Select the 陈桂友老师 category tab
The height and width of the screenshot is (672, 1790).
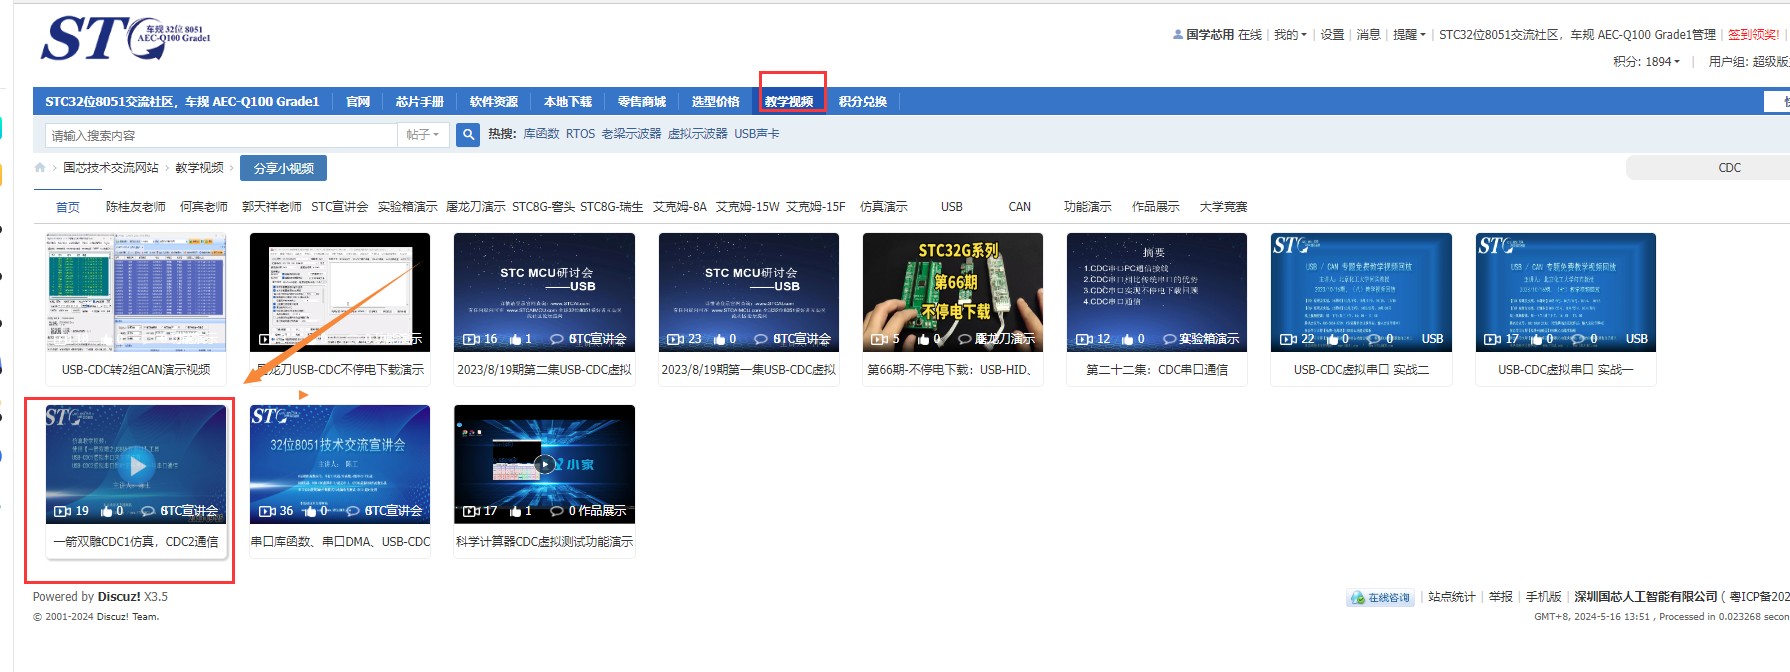pyautogui.click(x=136, y=207)
